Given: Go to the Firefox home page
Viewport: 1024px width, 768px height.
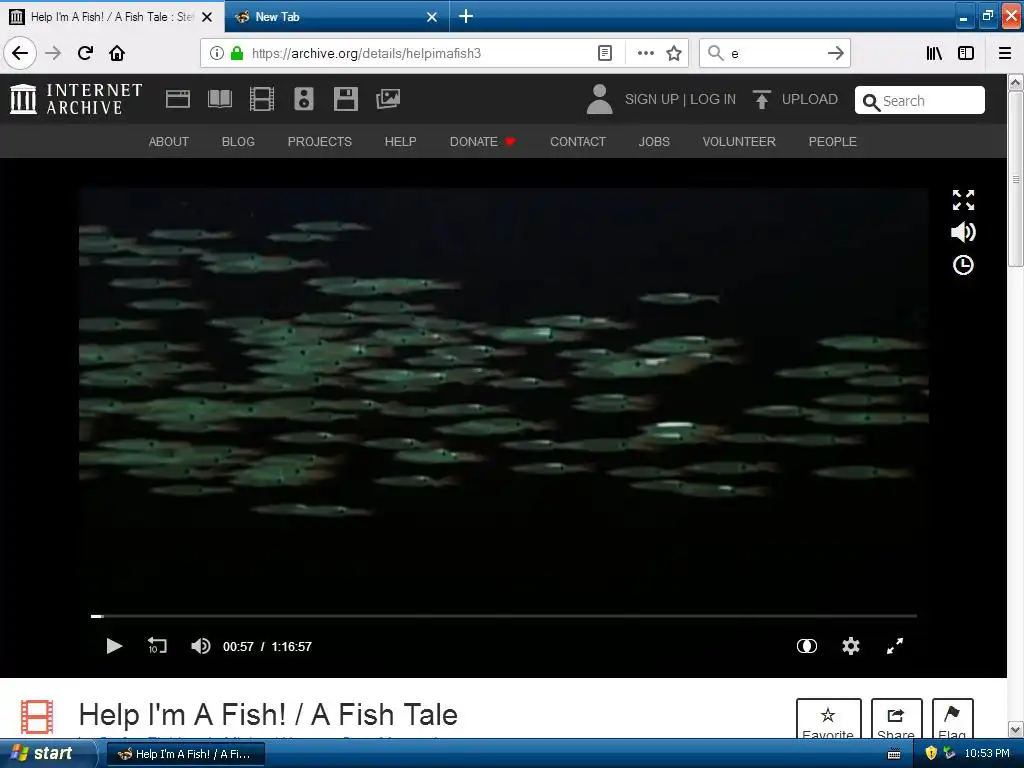Looking at the screenshot, I should tap(117, 53).
